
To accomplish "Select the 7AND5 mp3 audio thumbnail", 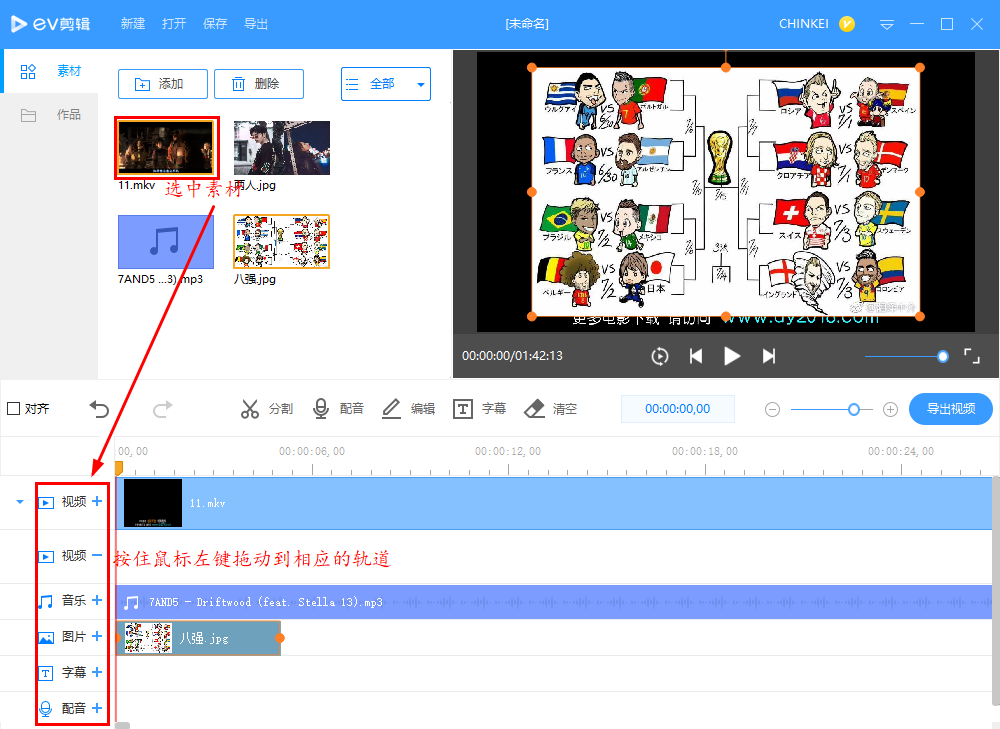I will click(166, 242).
